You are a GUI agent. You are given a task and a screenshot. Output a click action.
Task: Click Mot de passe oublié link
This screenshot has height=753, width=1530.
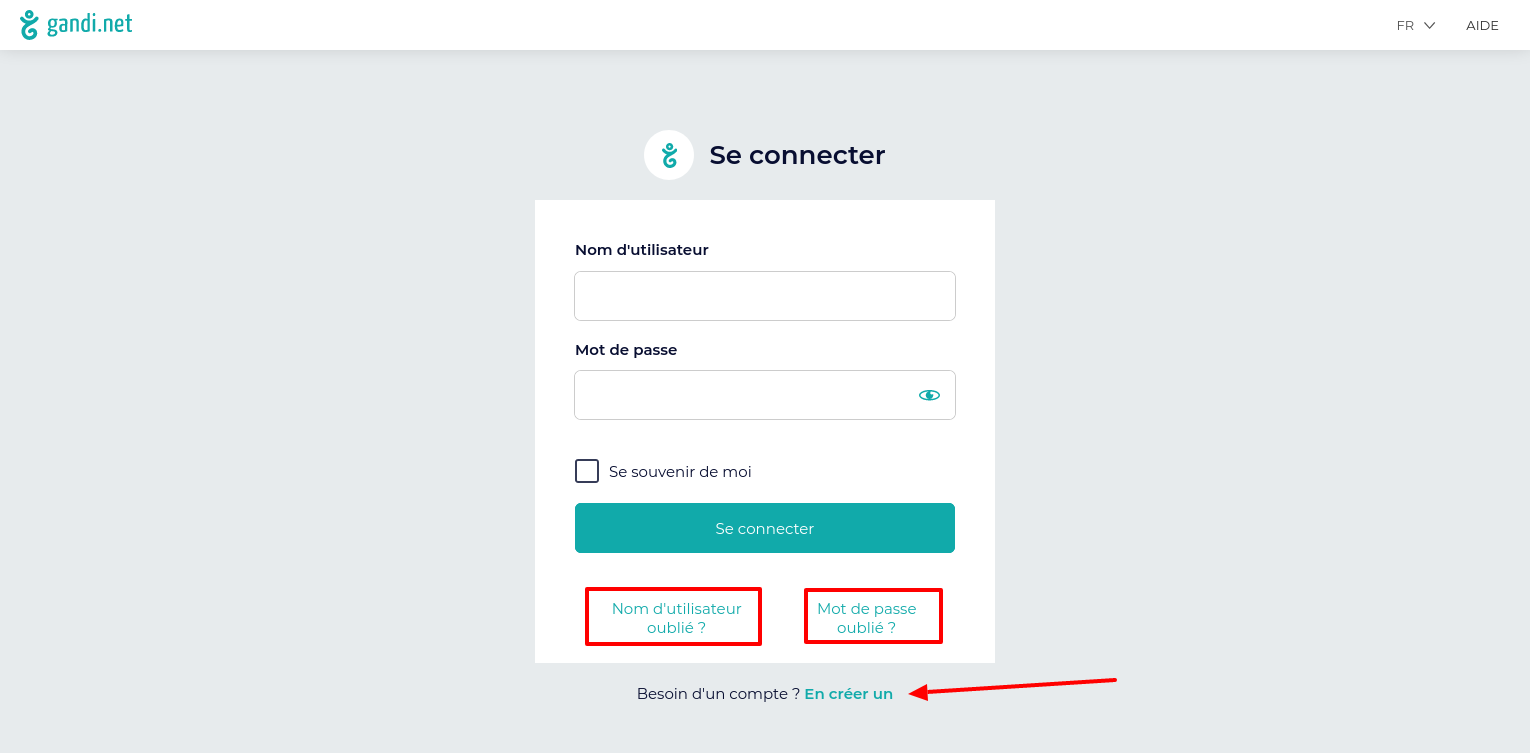[866, 618]
